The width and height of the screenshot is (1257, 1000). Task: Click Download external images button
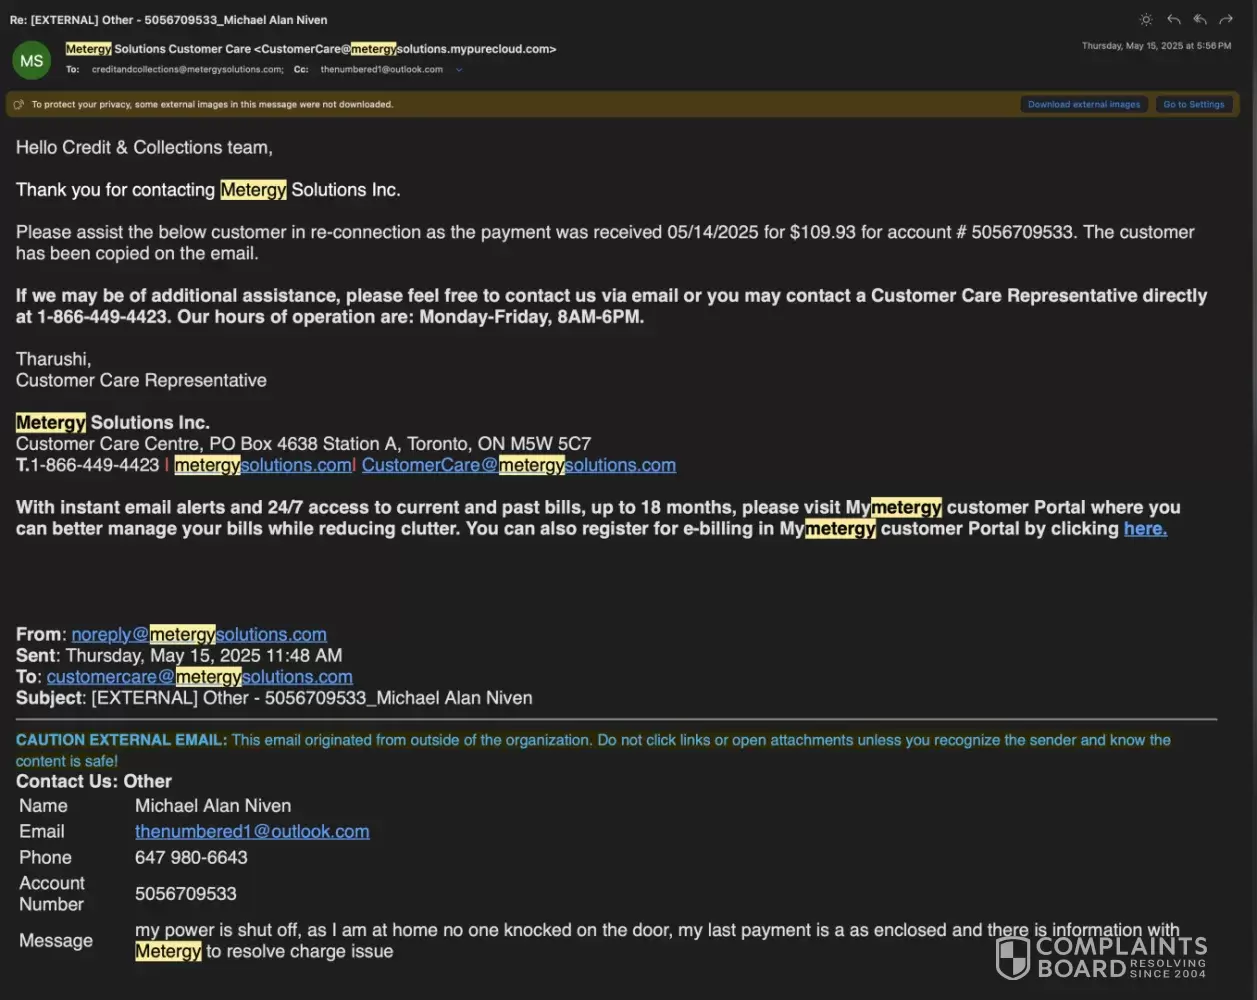pos(1084,104)
